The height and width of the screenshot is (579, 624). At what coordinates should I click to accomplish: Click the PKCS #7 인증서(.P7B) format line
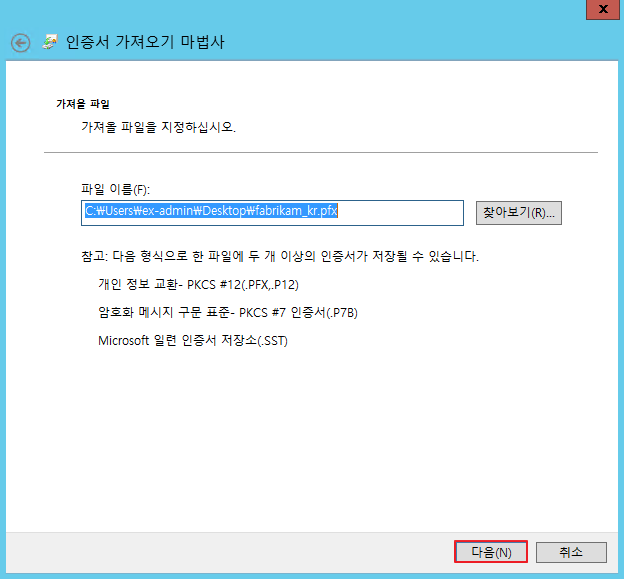[228, 313]
